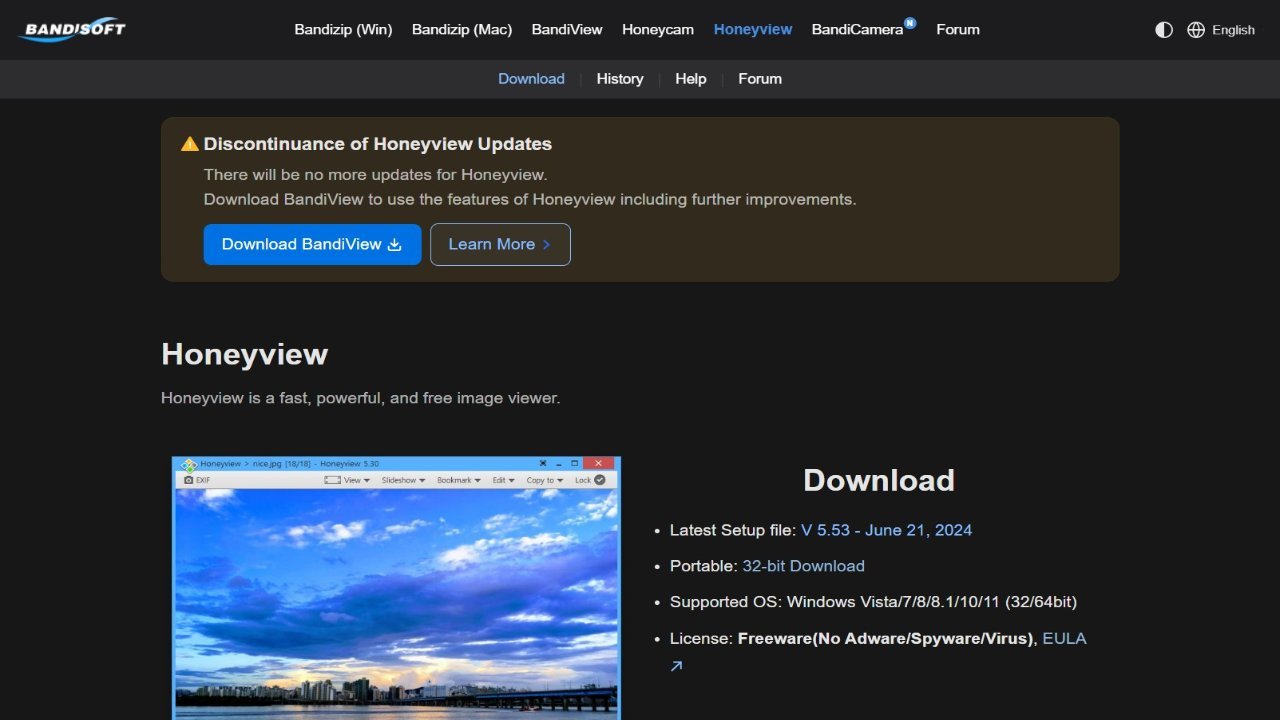Click the 32-bit Download portable link

click(x=803, y=566)
